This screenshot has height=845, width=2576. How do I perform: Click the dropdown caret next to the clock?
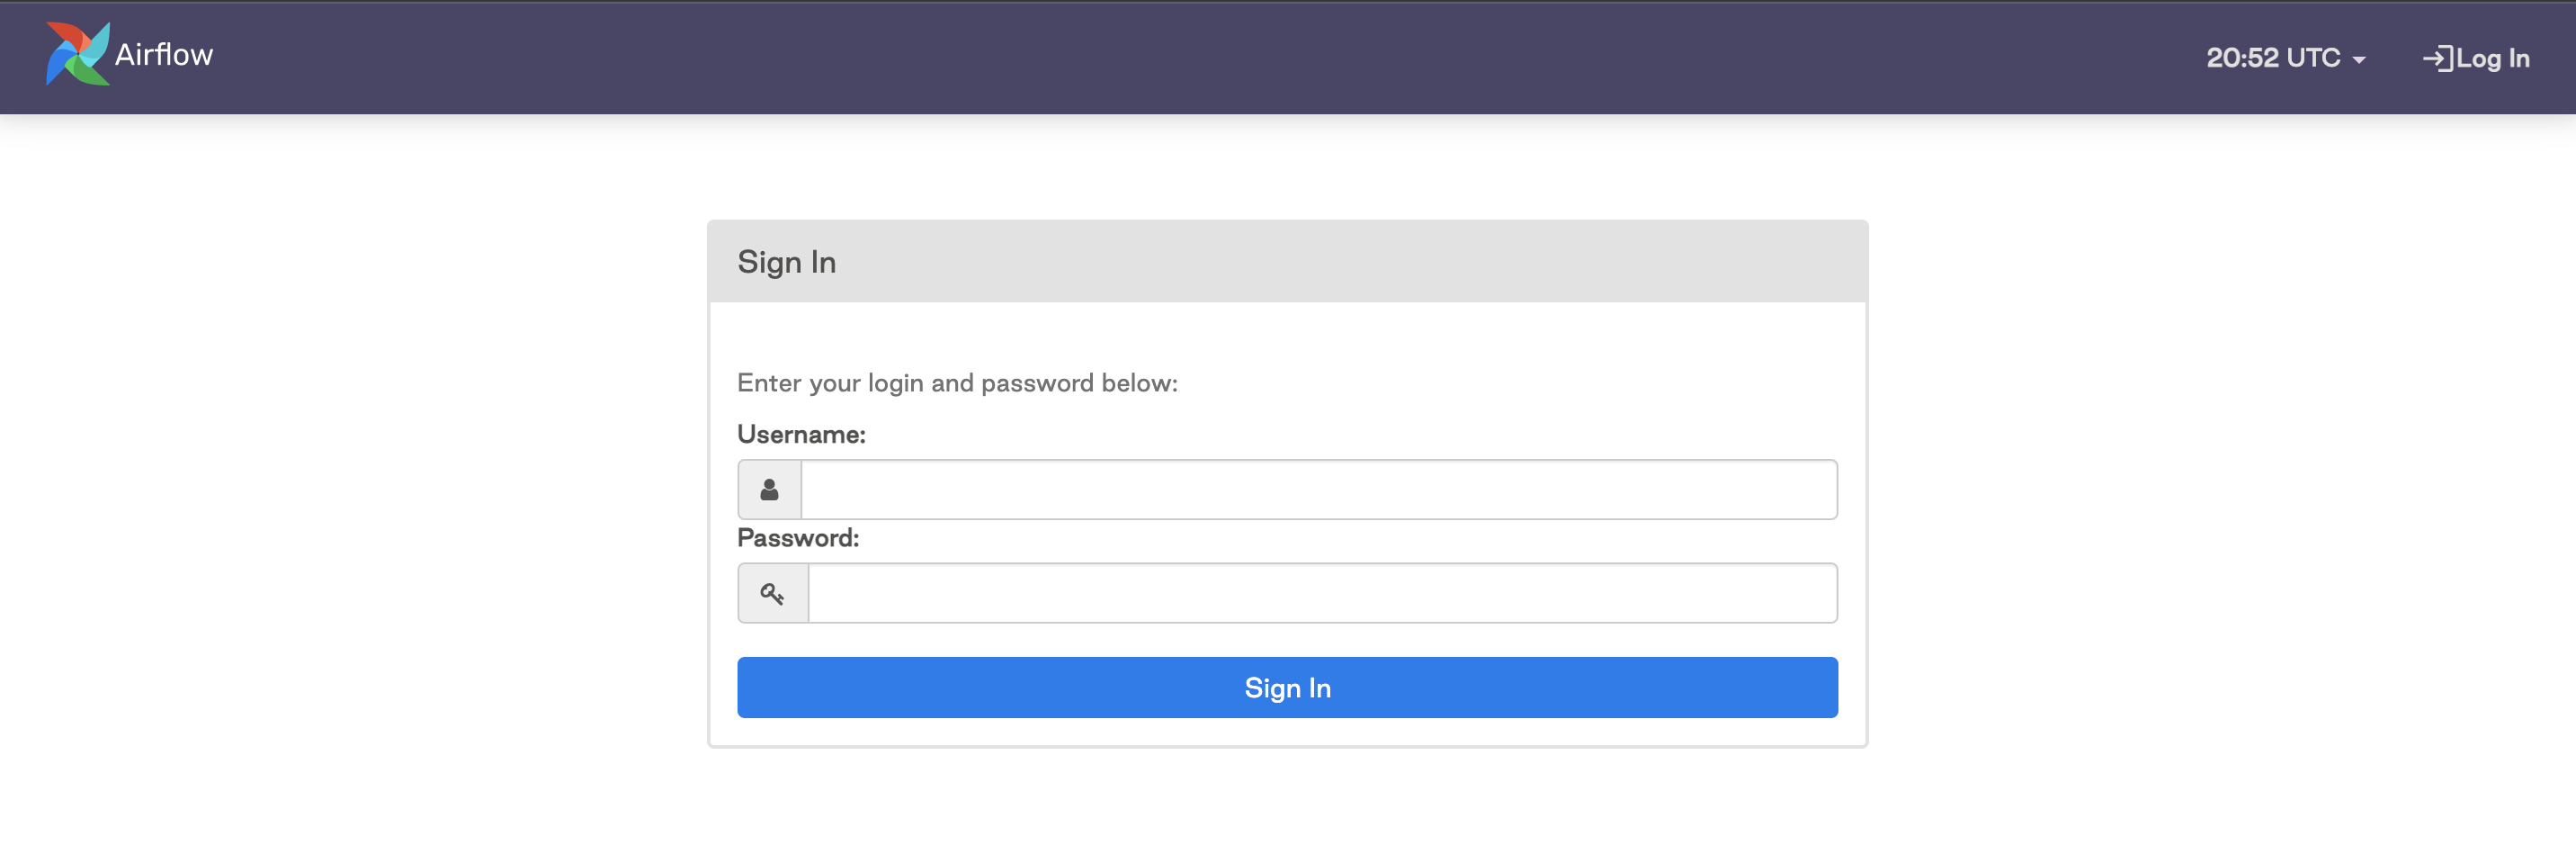pos(2358,60)
